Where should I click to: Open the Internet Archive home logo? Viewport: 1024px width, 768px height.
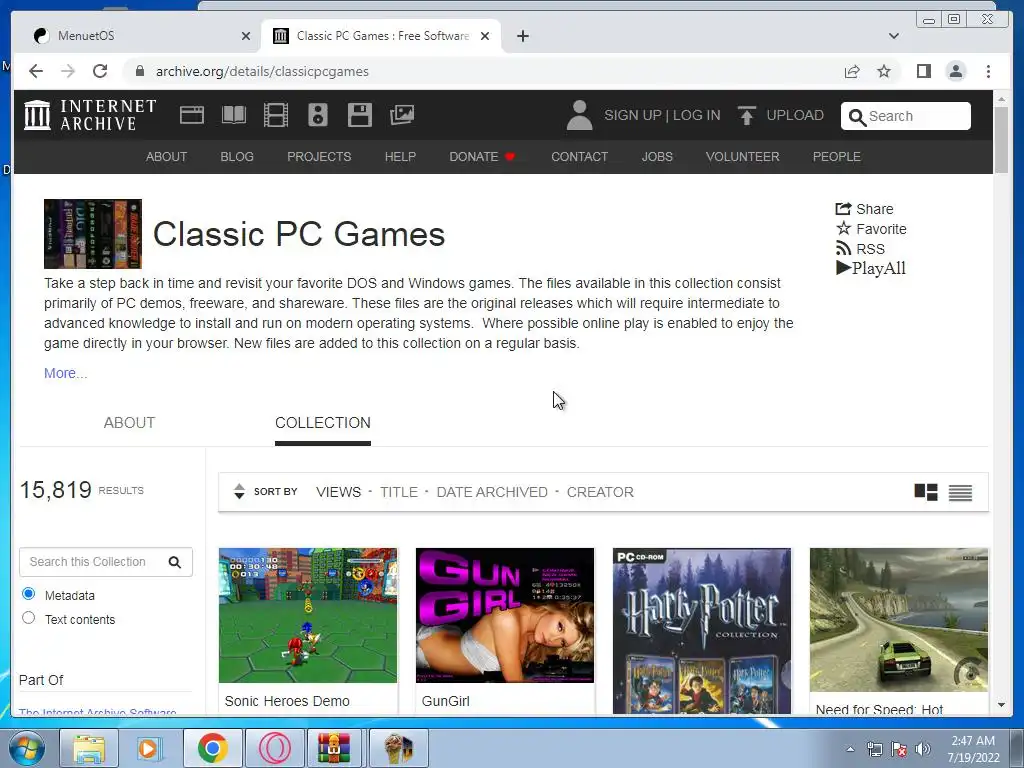click(90, 115)
